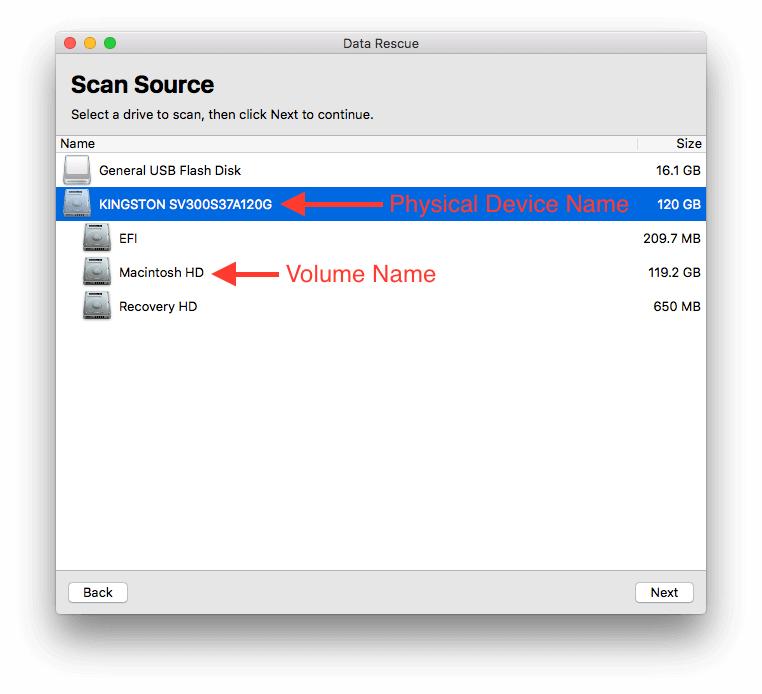Sort by the Name column header
This screenshot has height=694, width=762.
[x=346, y=143]
